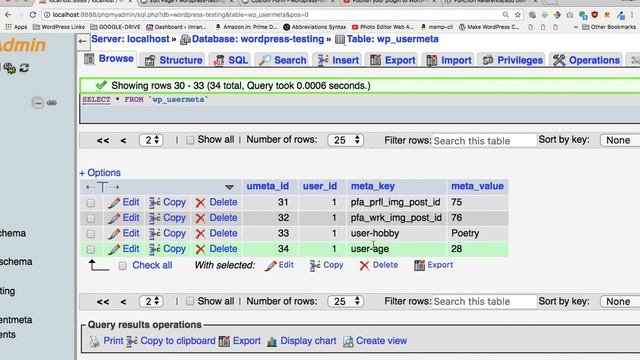The image size is (640, 360).
Task: Click the reload navigation panel icon
Action: tap(24, 68)
